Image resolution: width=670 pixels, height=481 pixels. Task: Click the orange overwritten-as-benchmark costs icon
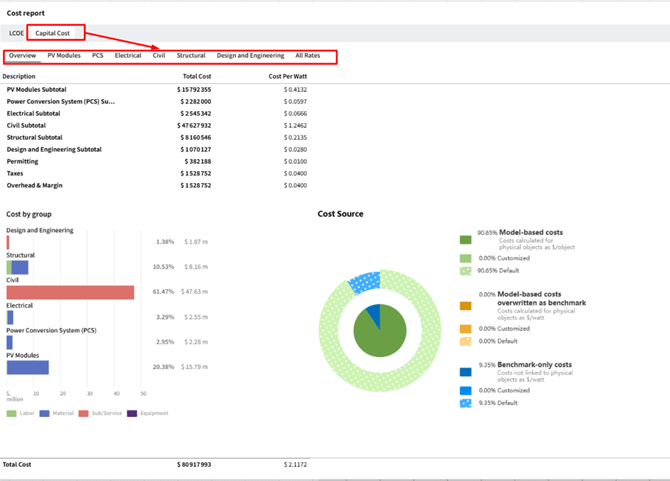465,306
